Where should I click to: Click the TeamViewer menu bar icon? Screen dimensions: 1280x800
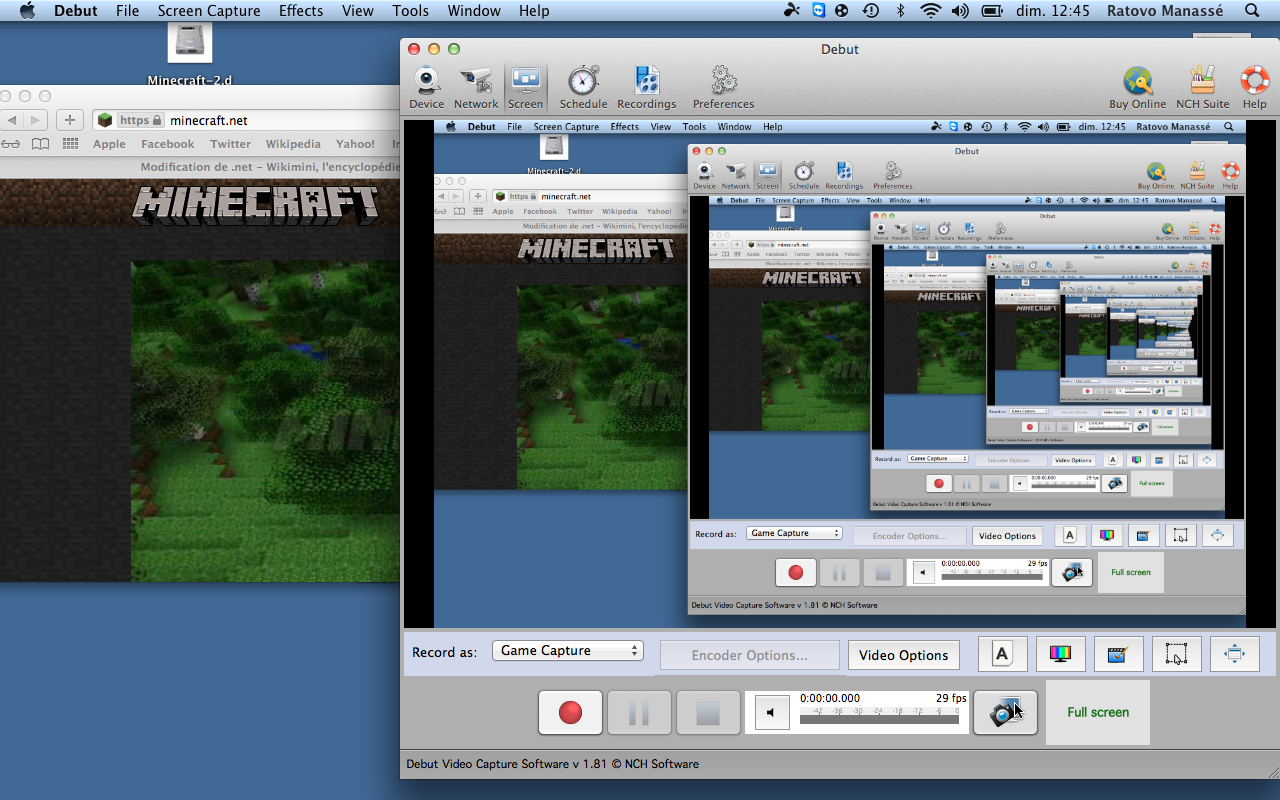(819, 11)
